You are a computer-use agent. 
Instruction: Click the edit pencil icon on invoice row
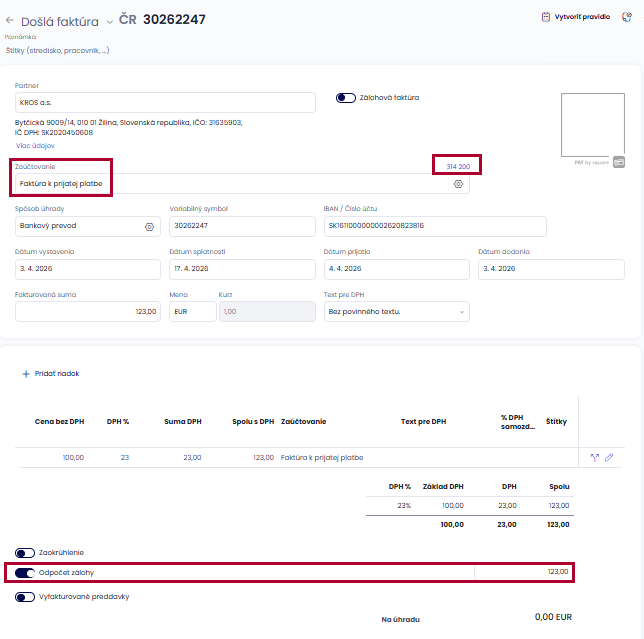click(609, 457)
